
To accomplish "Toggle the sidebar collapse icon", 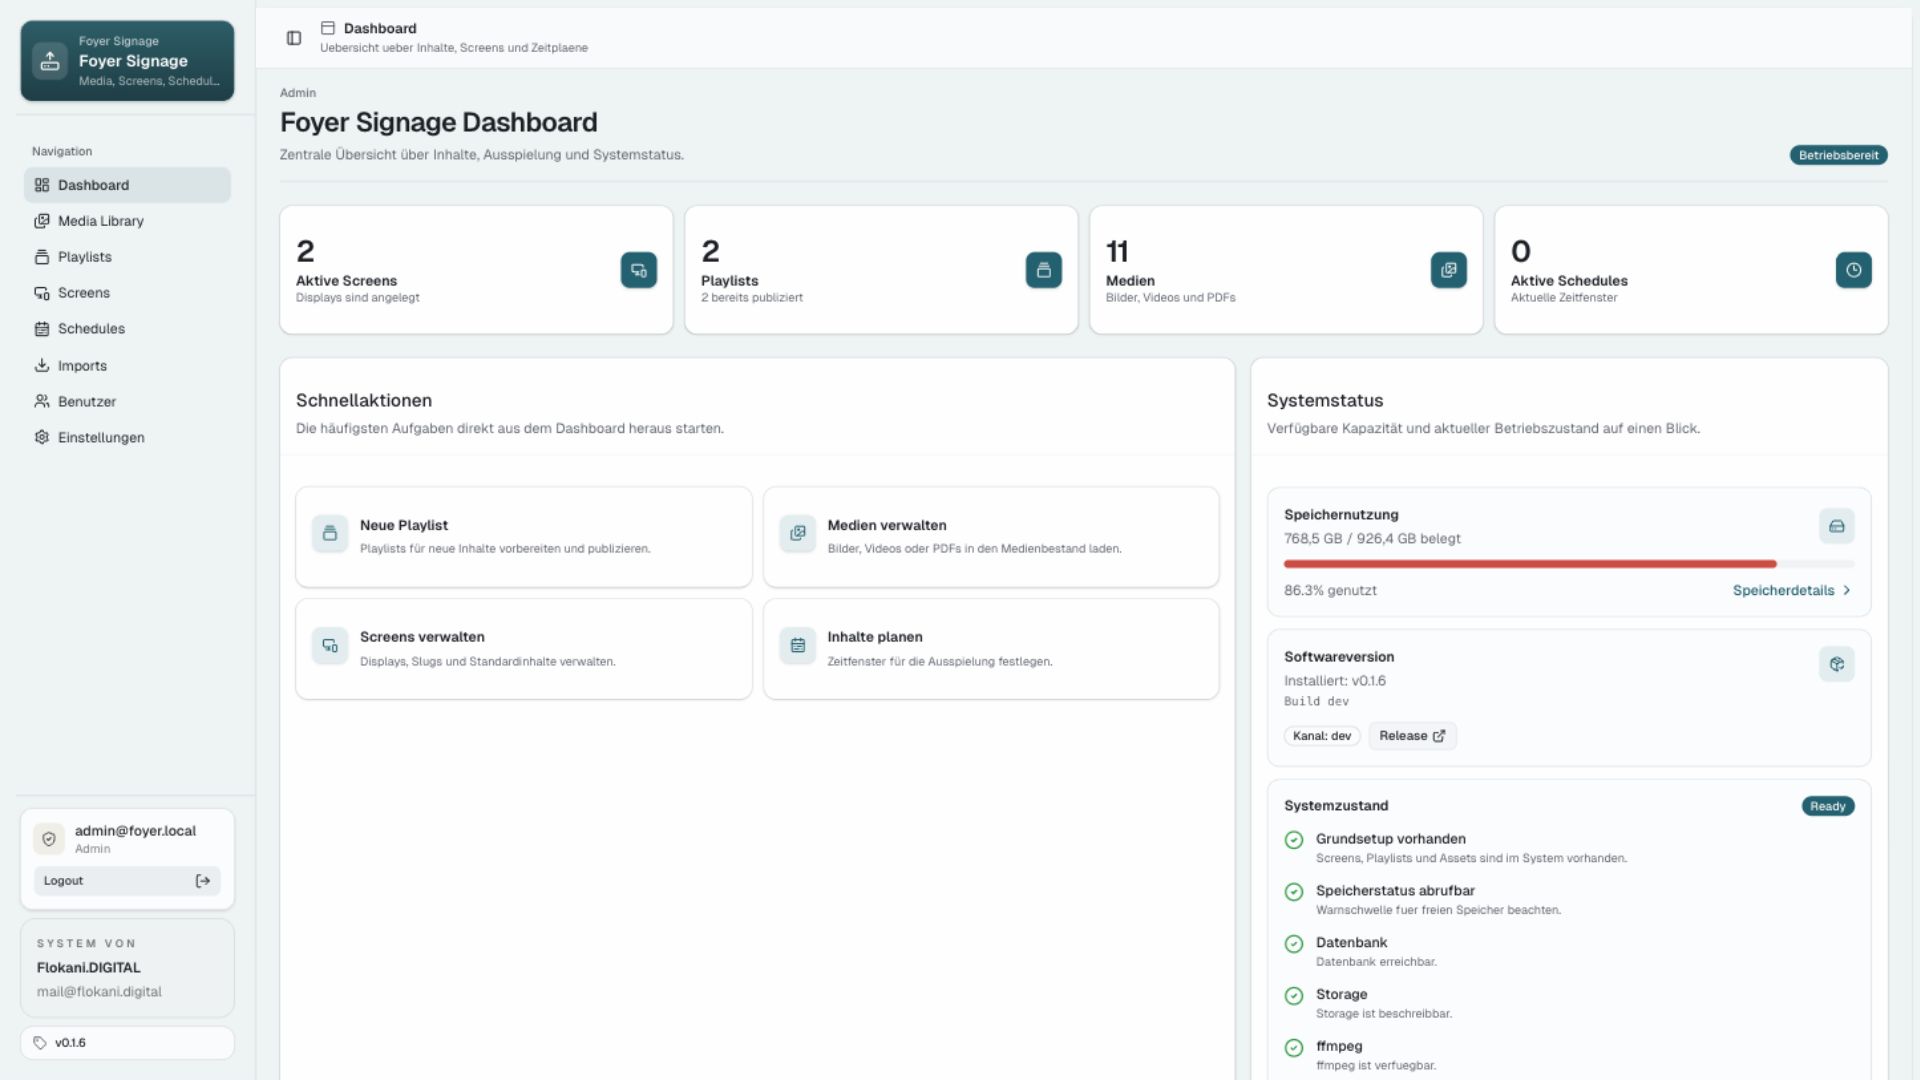I will tap(294, 38).
